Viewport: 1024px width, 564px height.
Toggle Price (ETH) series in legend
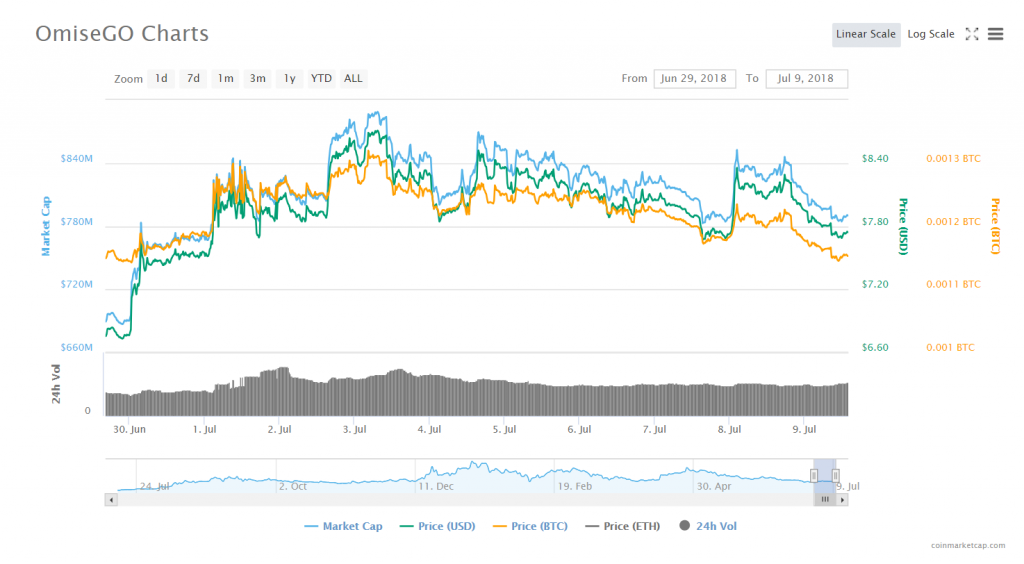(x=622, y=526)
